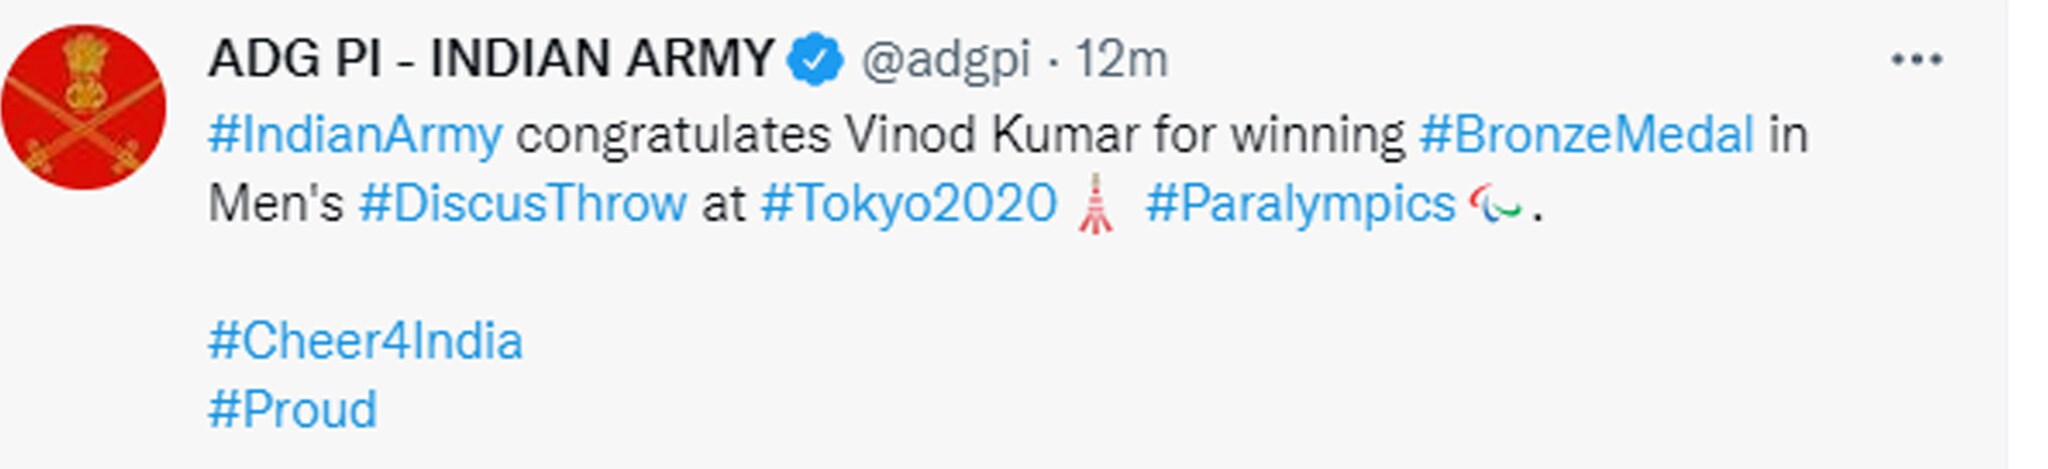Click the word "Men's" in the tweet

pyautogui.click(x=275, y=204)
